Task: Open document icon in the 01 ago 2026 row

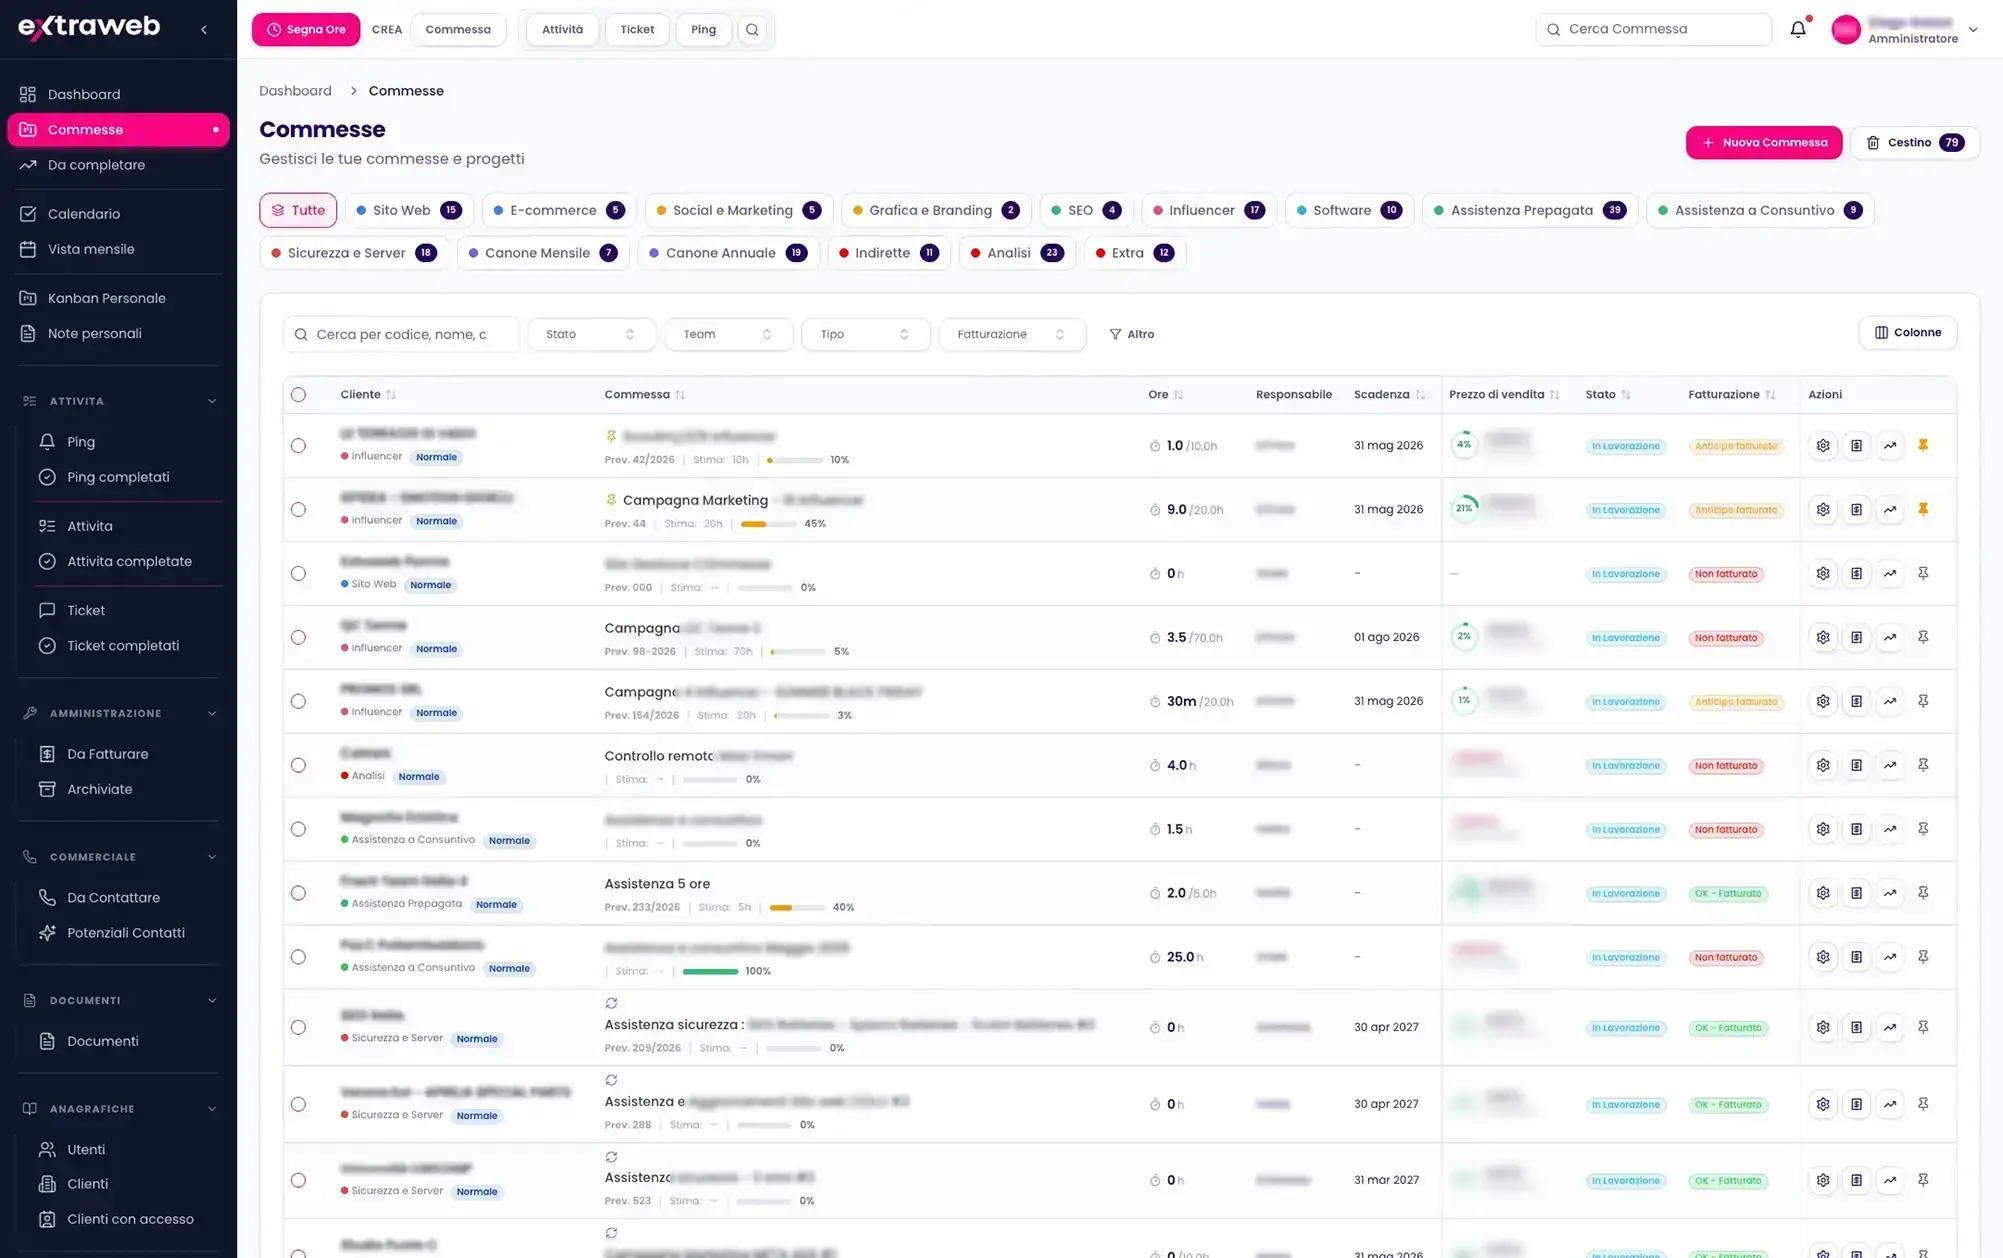Action: 1856,637
